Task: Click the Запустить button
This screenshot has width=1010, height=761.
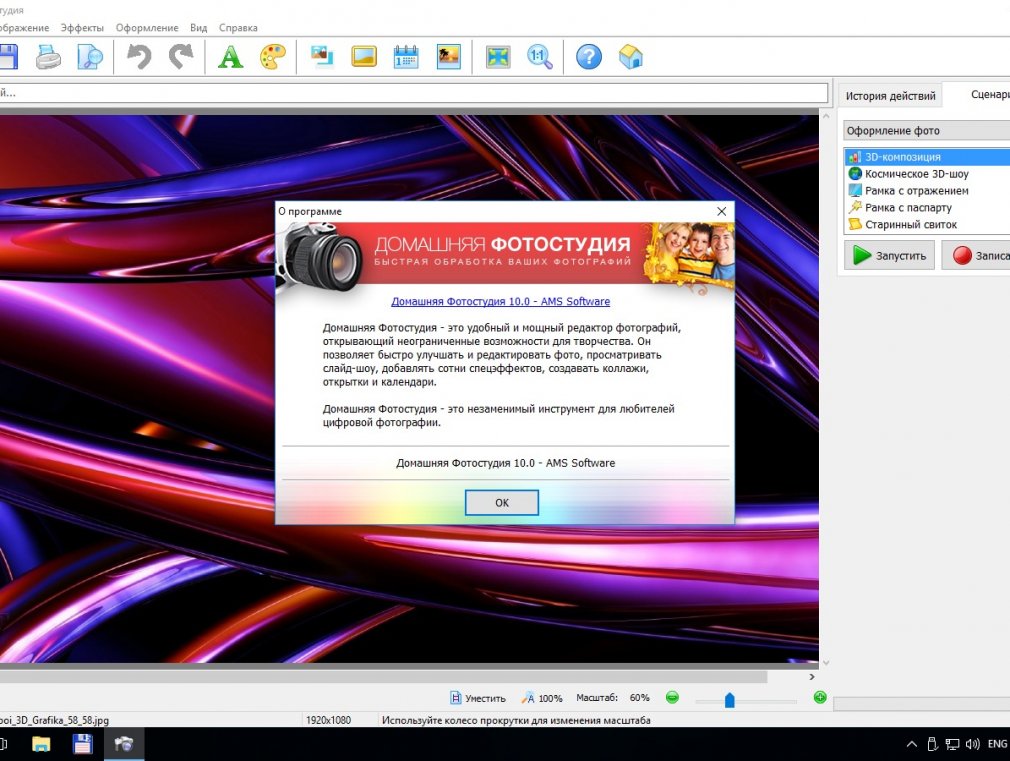Action: (889, 255)
